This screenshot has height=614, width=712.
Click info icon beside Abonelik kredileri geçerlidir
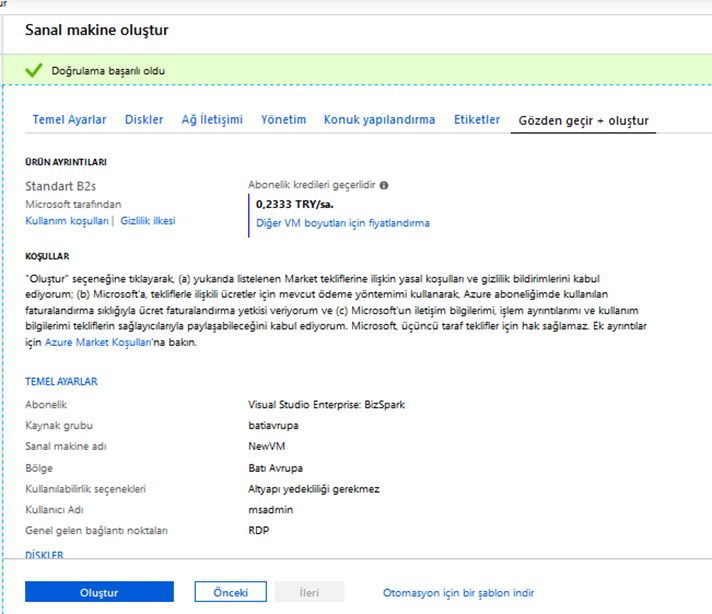pos(384,185)
